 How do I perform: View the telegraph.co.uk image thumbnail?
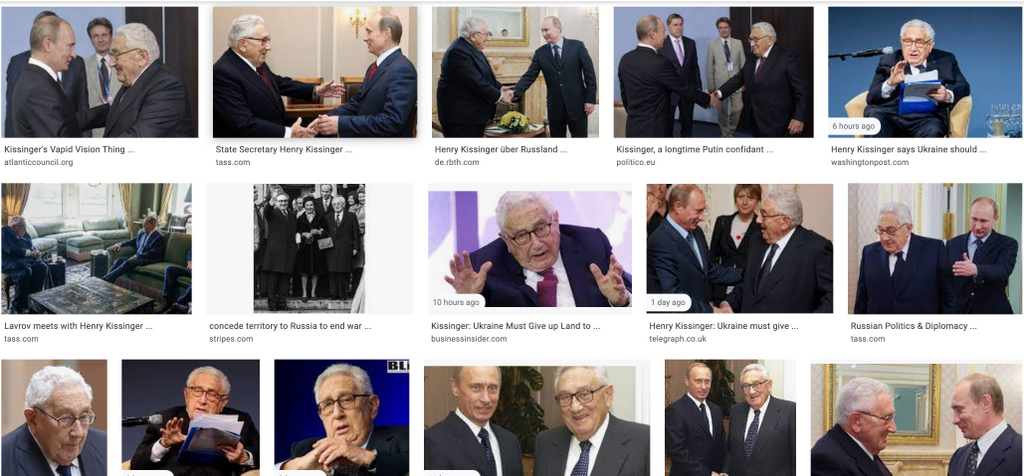[740, 248]
